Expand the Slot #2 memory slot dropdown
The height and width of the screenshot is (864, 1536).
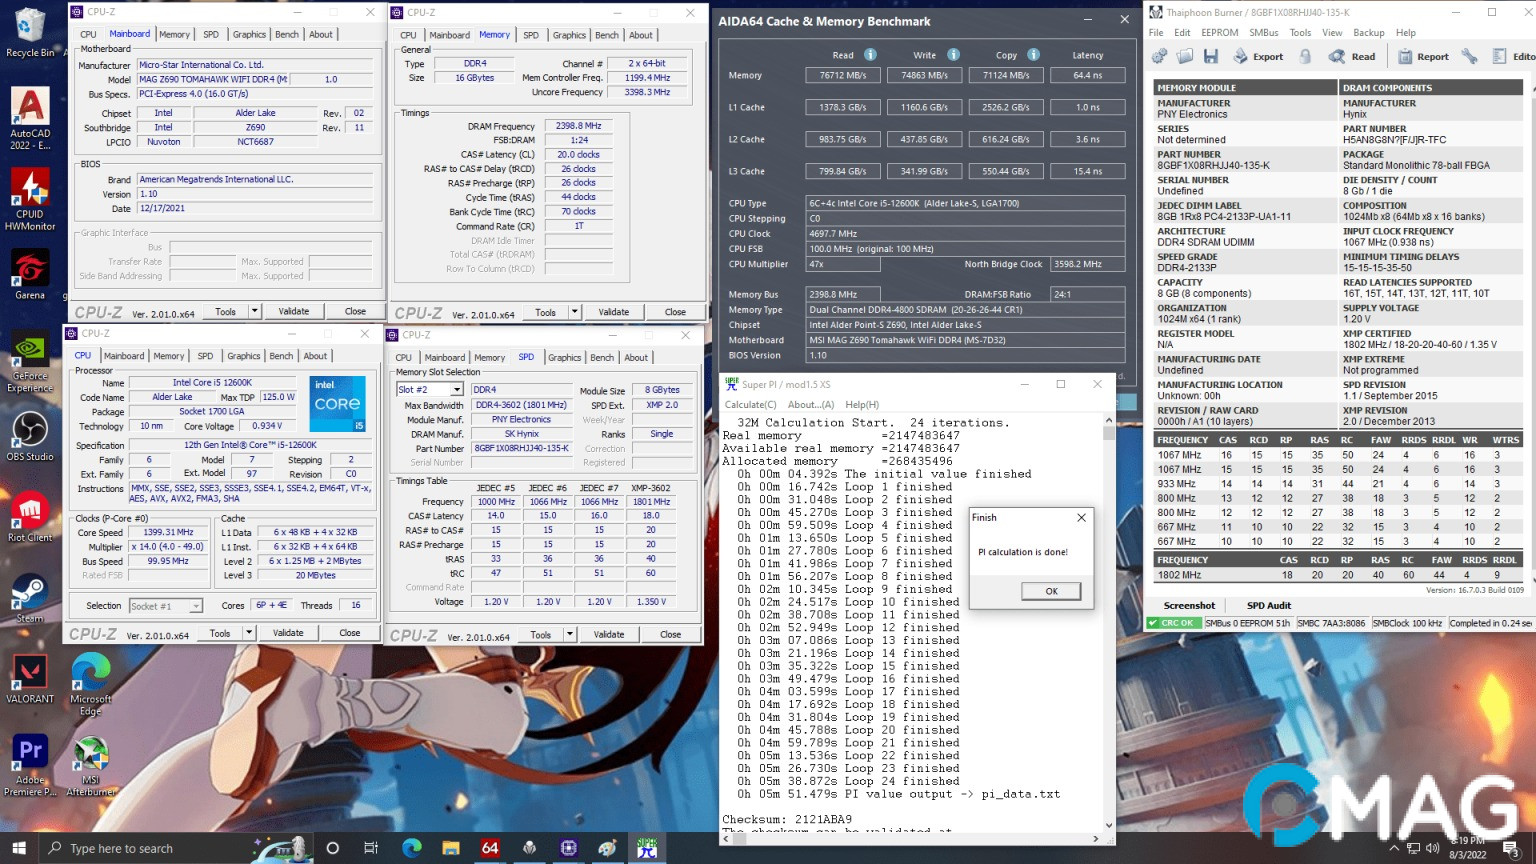457,390
